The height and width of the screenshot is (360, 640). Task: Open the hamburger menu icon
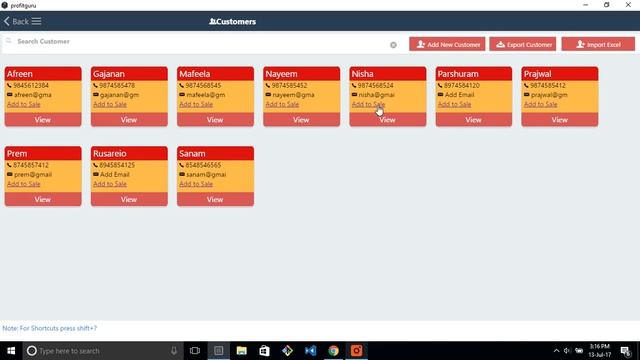tap(36, 21)
